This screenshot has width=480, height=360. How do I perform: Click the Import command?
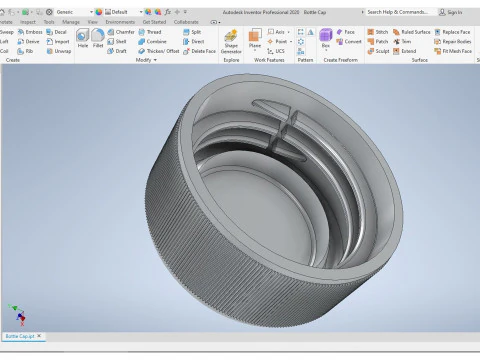58,42
